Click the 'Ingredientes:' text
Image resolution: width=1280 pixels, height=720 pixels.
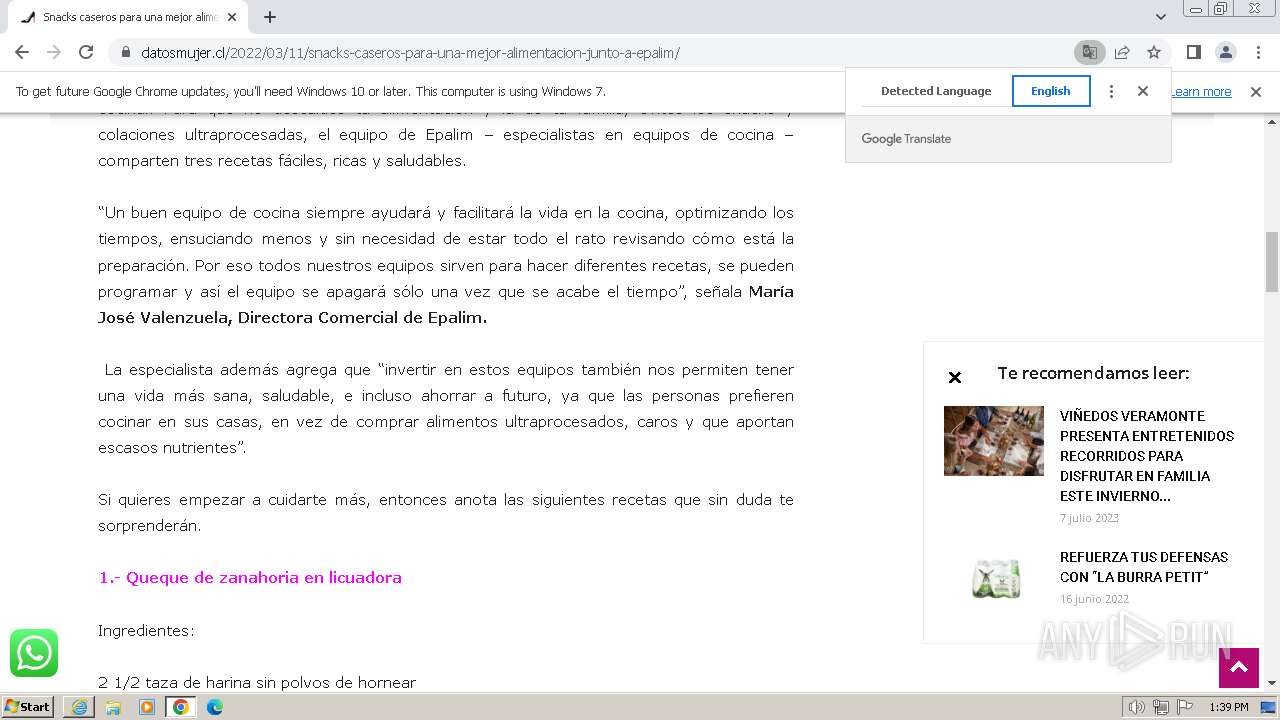pyautogui.click(x=146, y=631)
